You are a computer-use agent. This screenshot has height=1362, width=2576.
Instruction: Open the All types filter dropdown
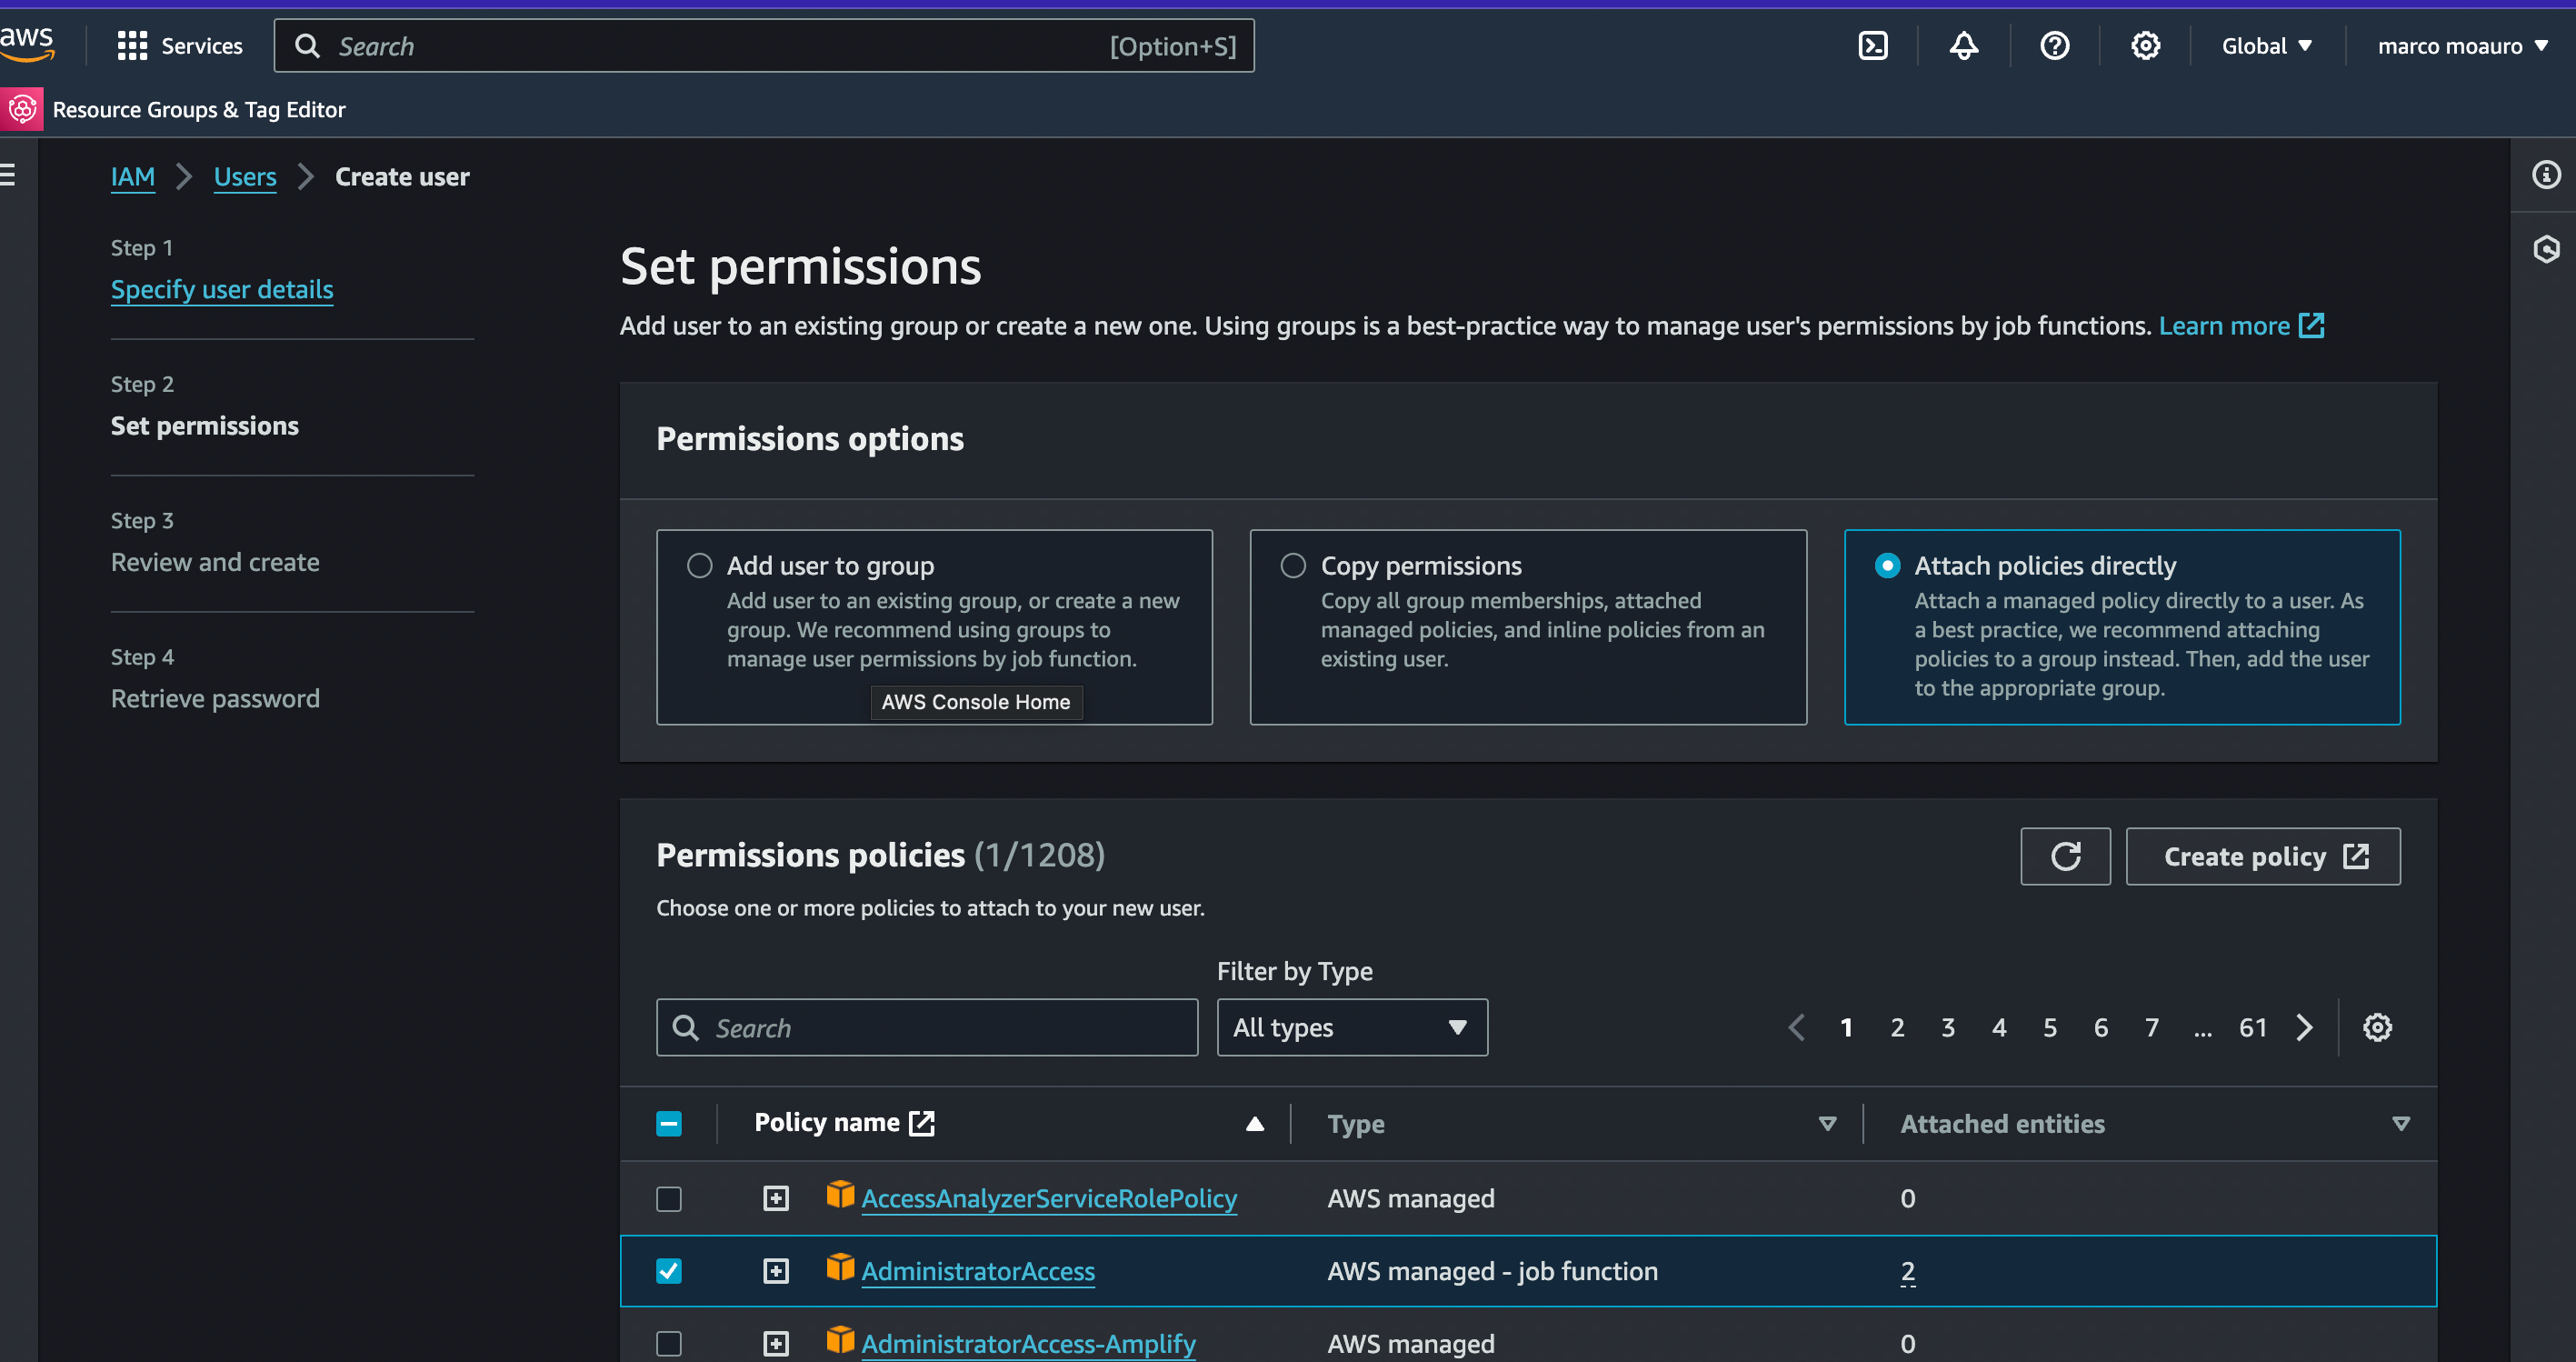(x=1352, y=1027)
